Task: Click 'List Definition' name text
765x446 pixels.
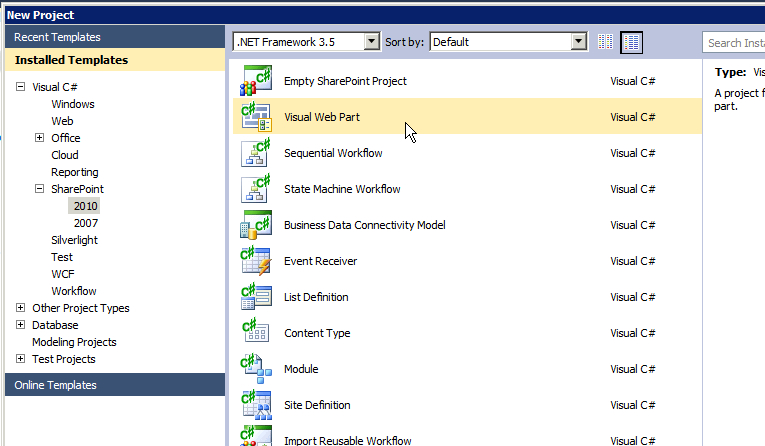Action: (x=316, y=297)
